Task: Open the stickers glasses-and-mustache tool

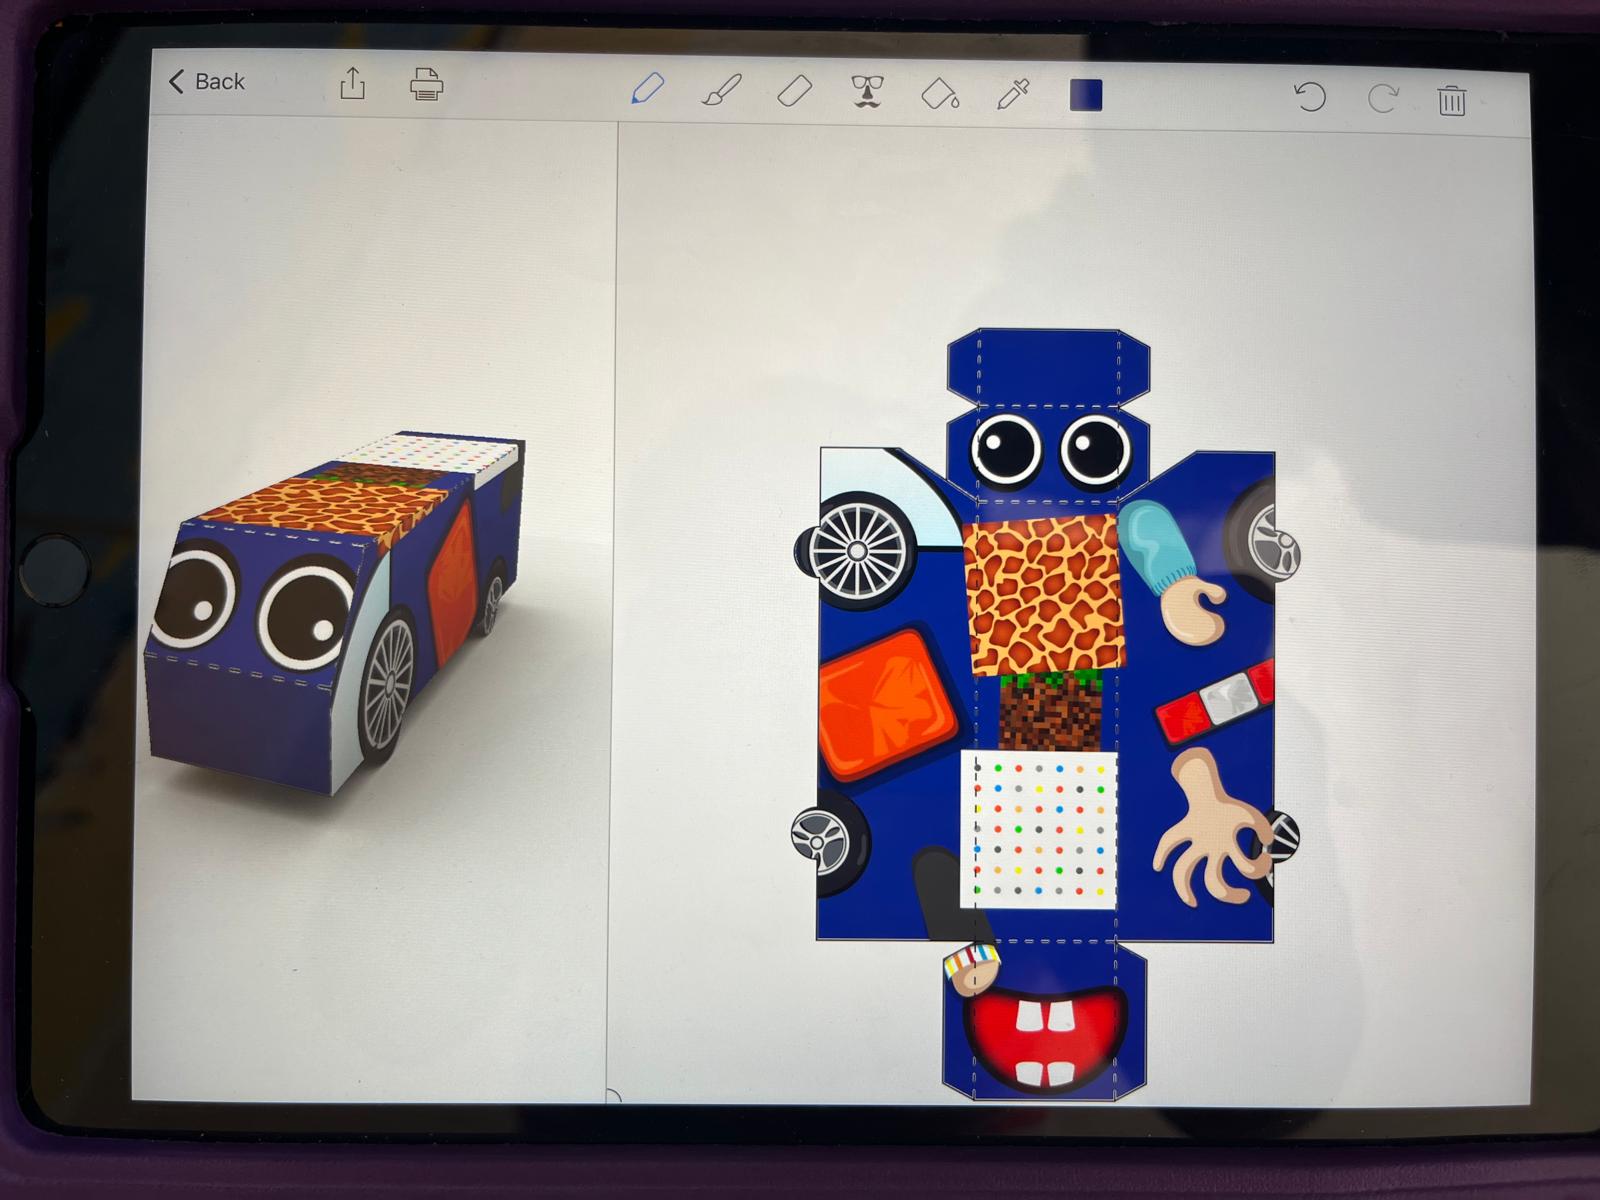Action: [867, 92]
